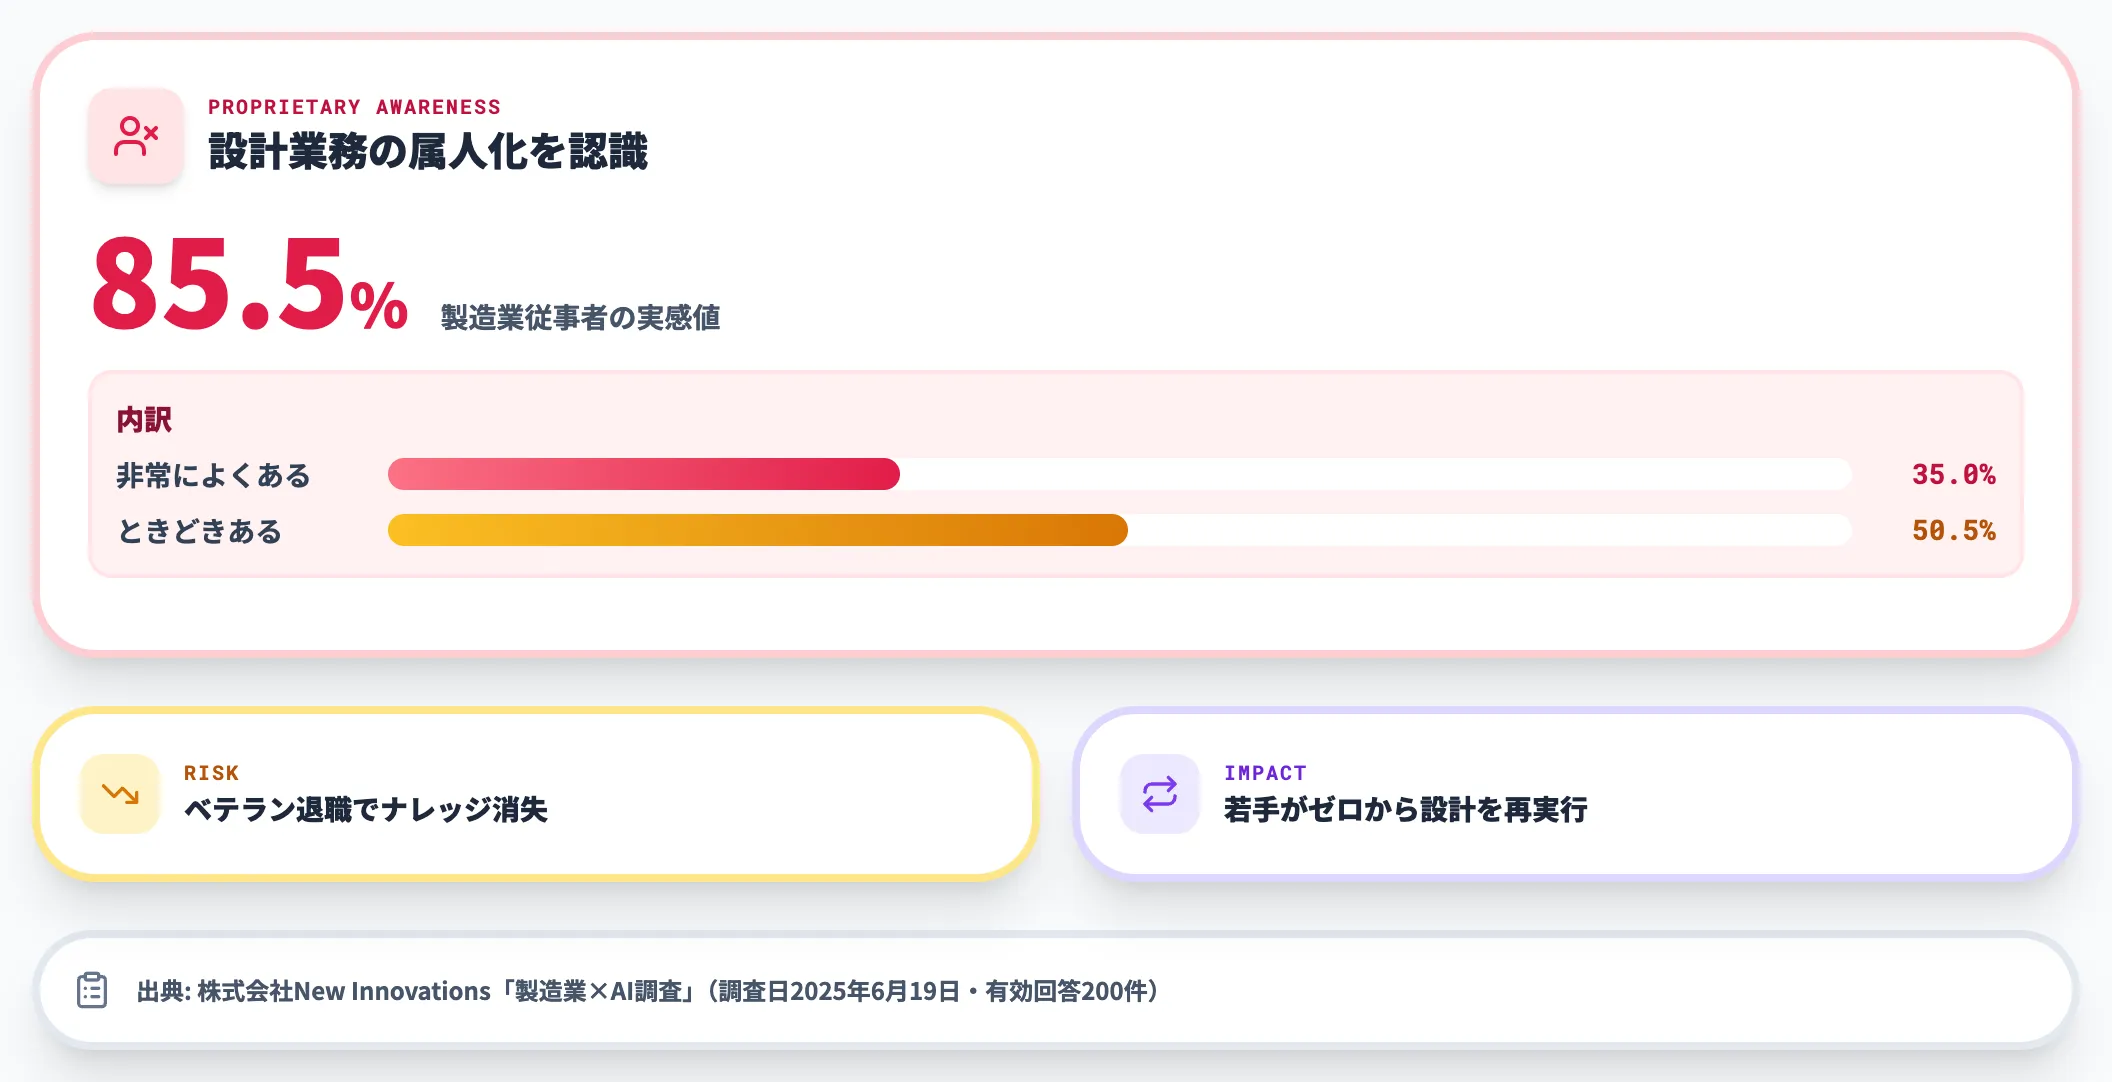Click the 製造業従事者の実感値 caption

[x=580, y=318]
